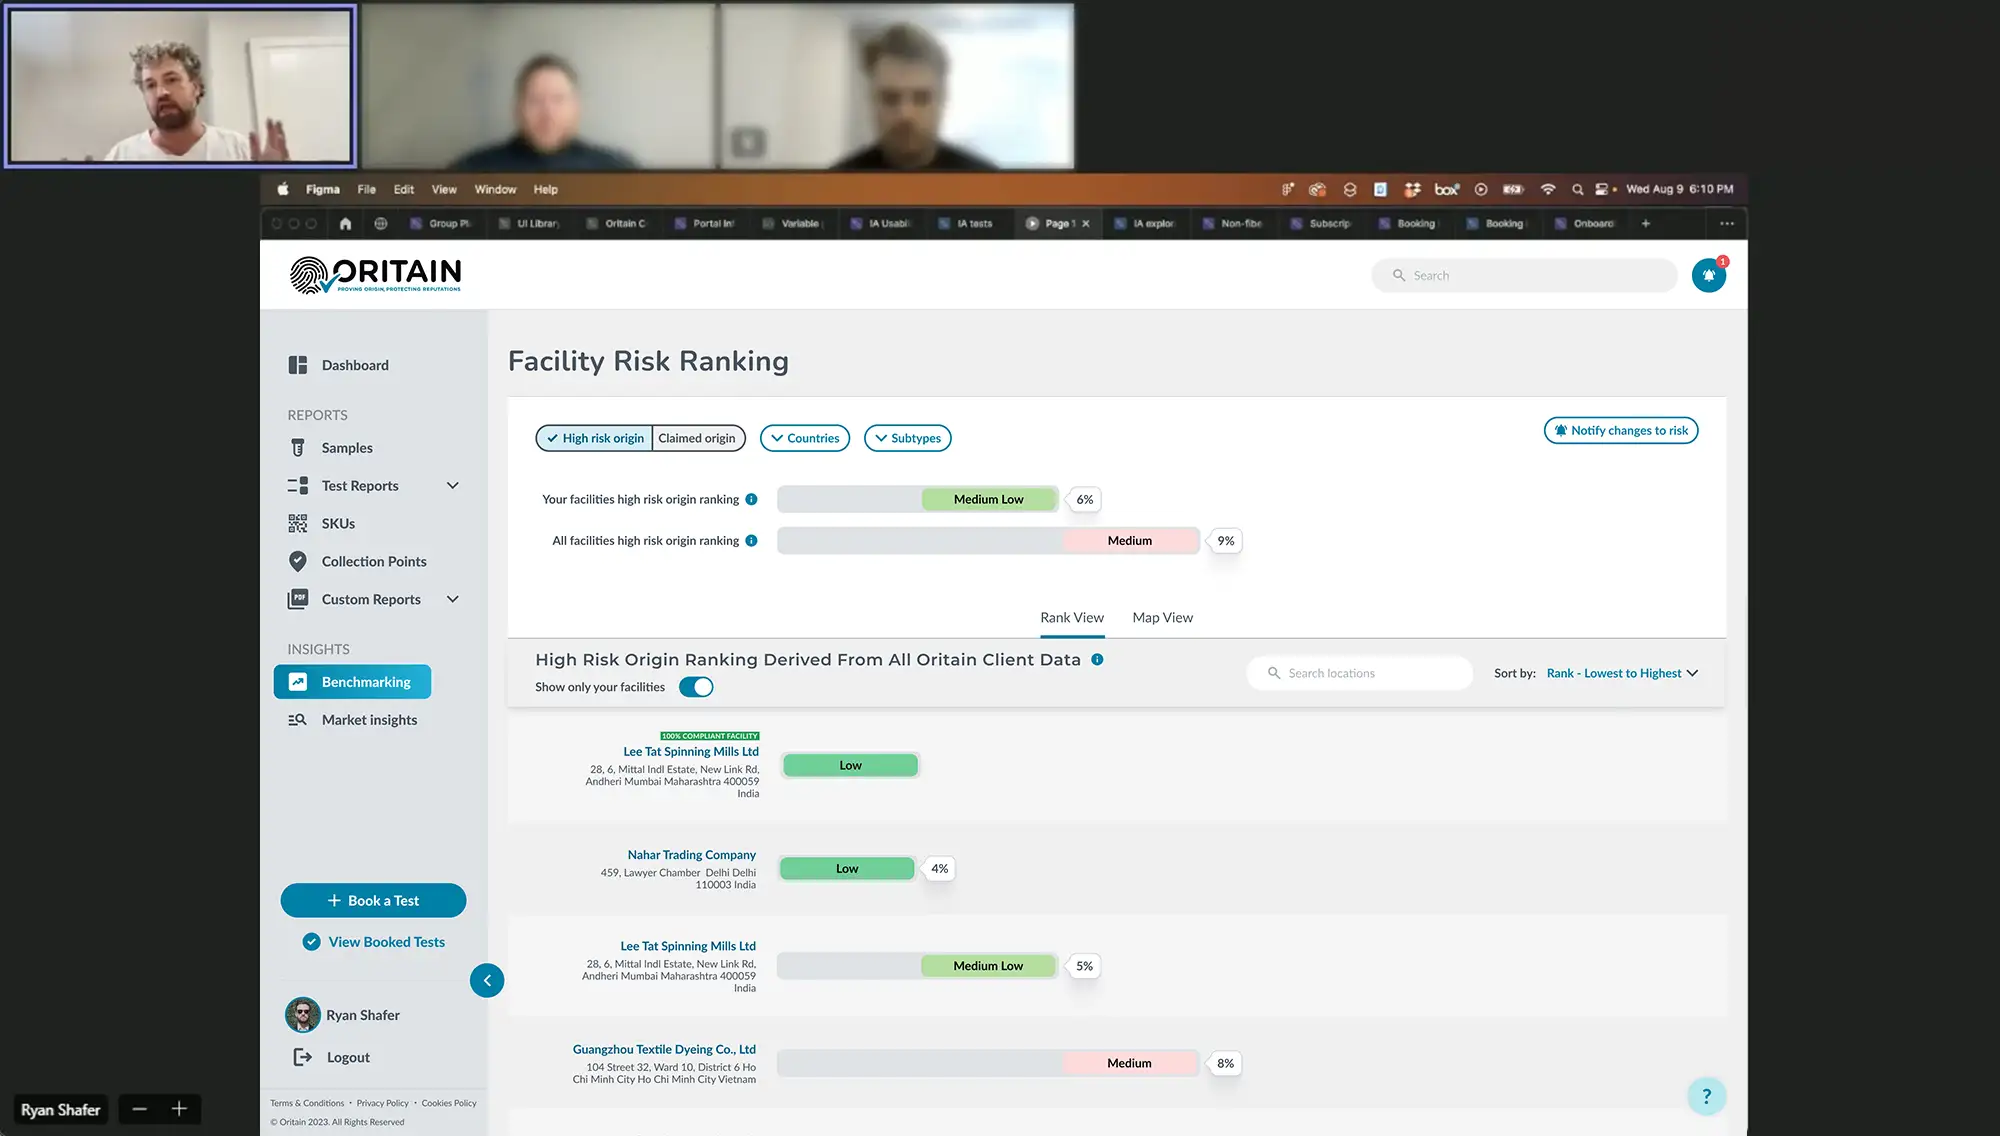
Task: Open the Privacy Policy link
Action: (x=382, y=1103)
